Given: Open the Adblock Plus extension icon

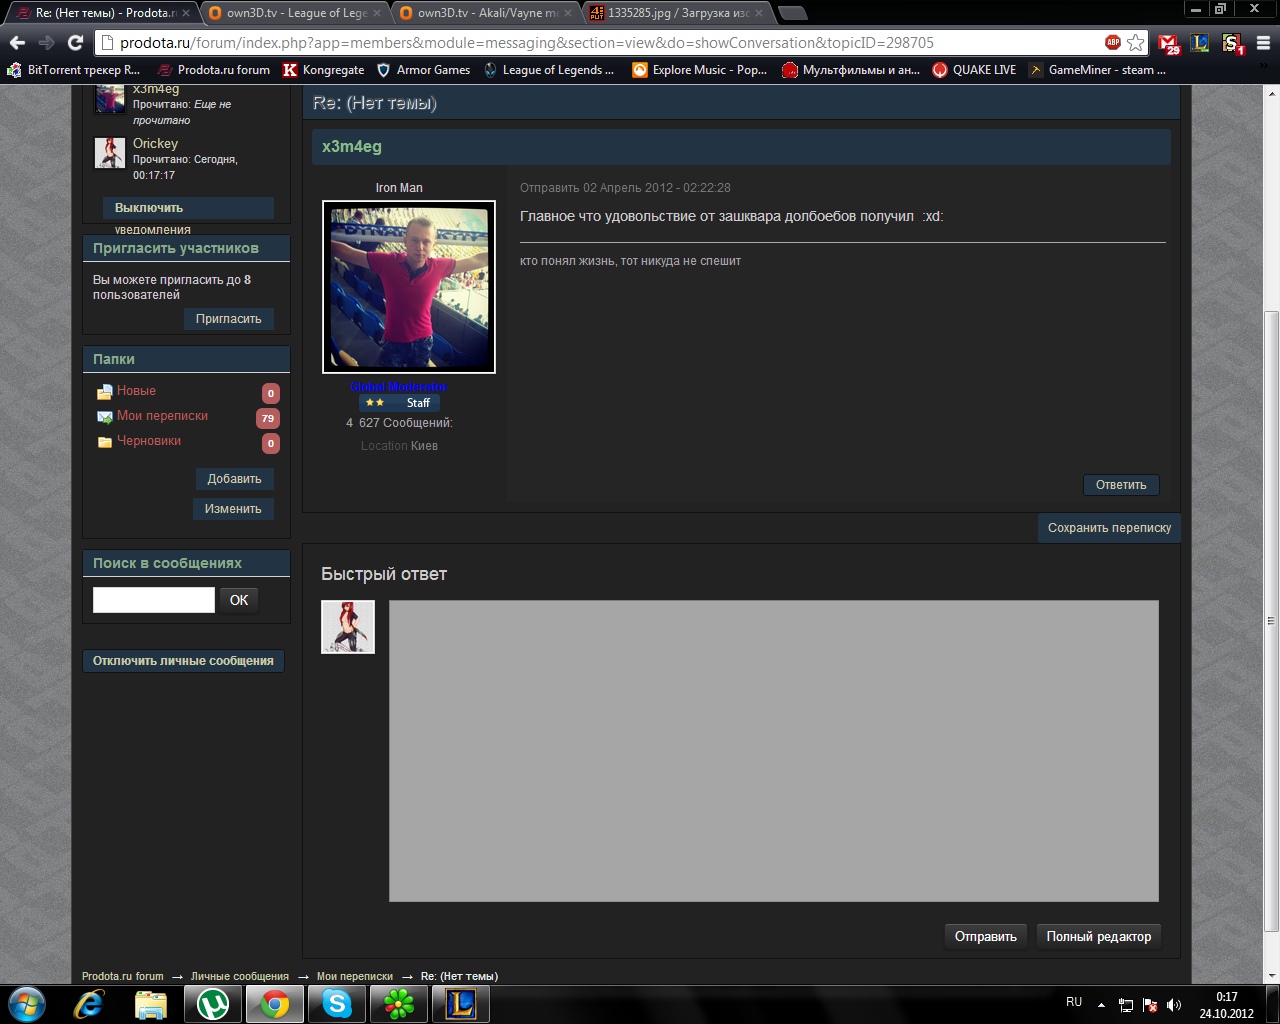Looking at the screenshot, I should tap(1112, 42).
